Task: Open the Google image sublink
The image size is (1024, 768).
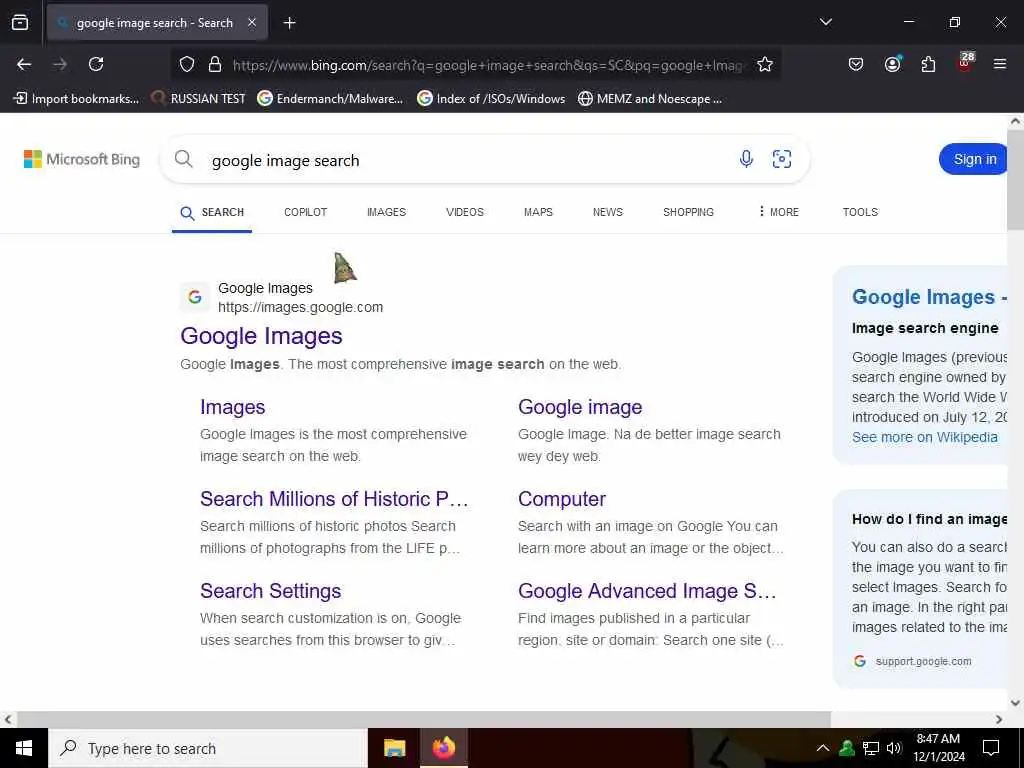Action: [x=580, y=407]
